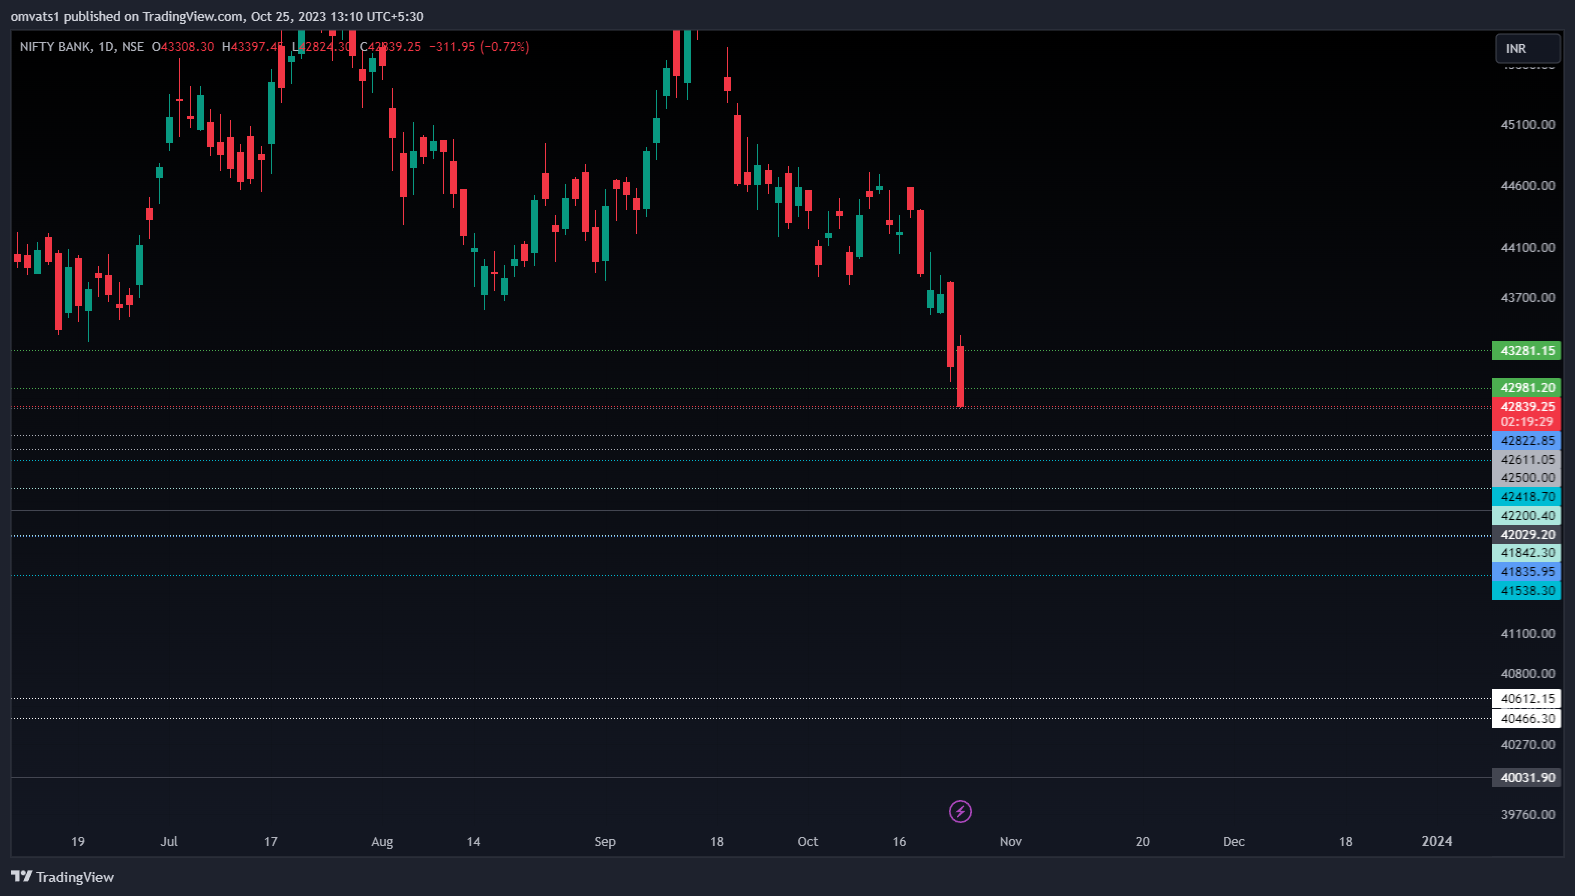
Task: Select the 42200.40 price label
Action: [1527, 516]
